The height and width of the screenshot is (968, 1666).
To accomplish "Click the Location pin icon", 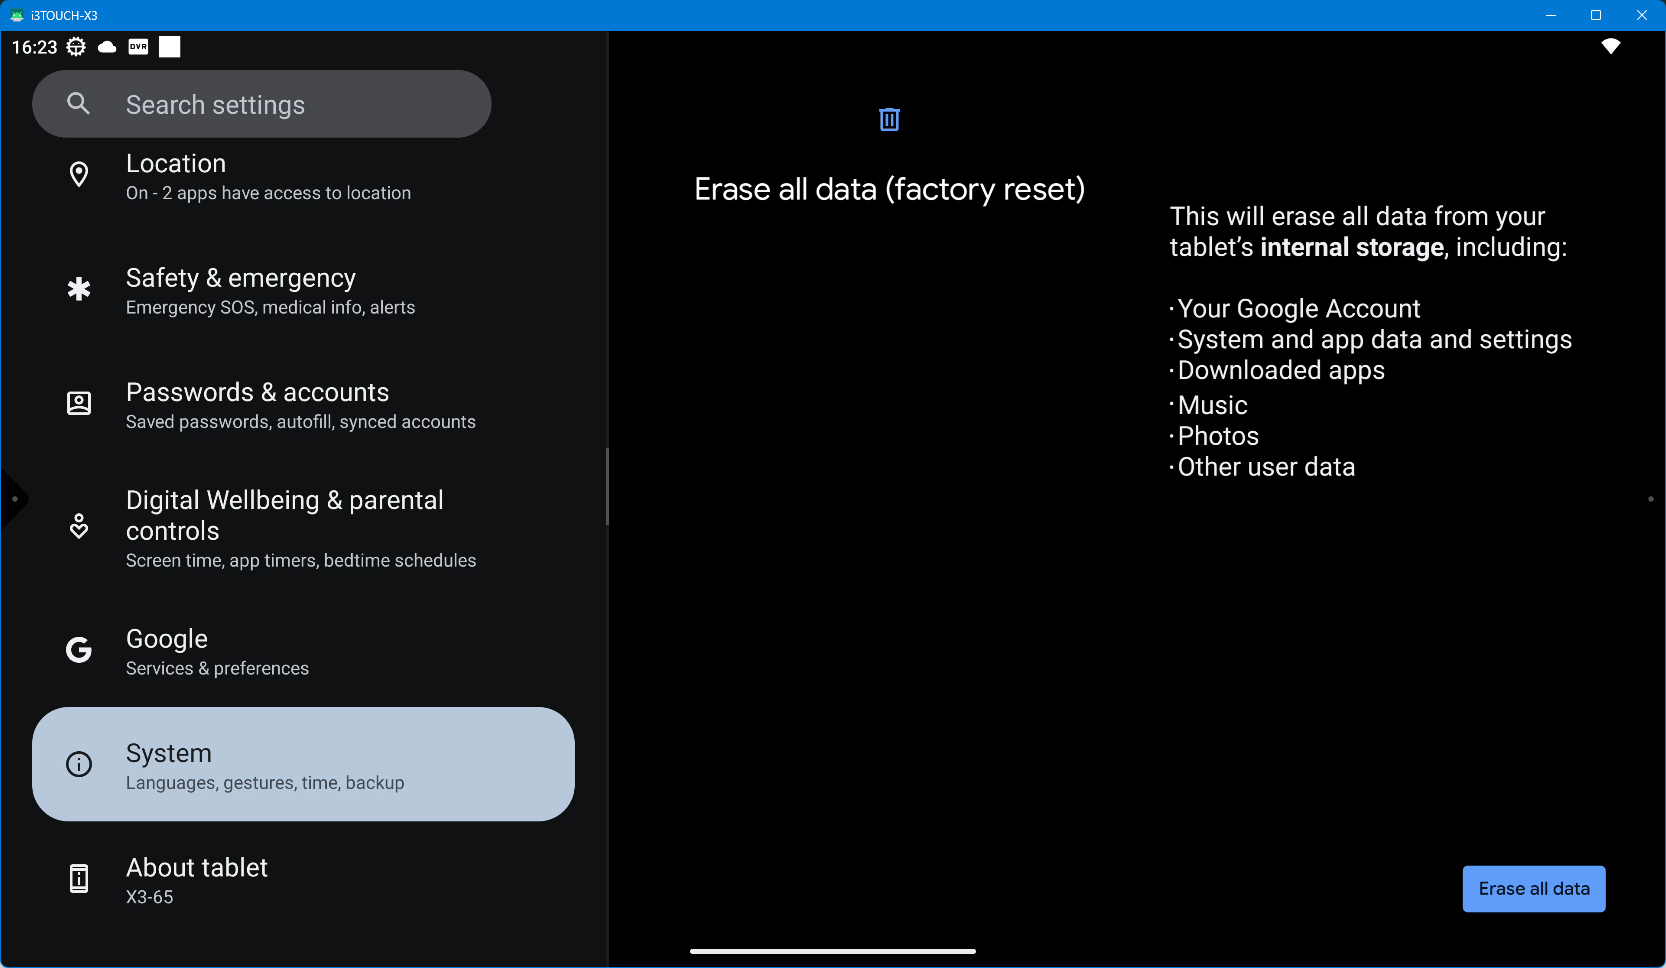I will click(x=79, y=175).
